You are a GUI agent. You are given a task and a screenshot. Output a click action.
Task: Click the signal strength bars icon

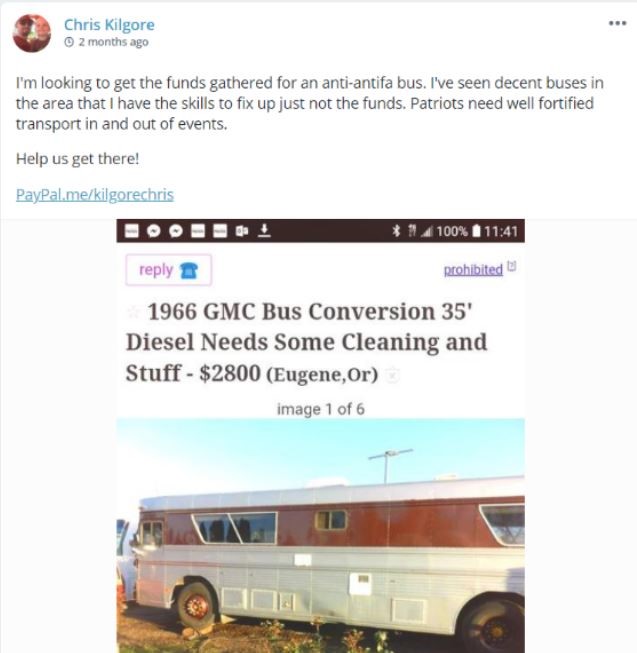coord(427,231)
